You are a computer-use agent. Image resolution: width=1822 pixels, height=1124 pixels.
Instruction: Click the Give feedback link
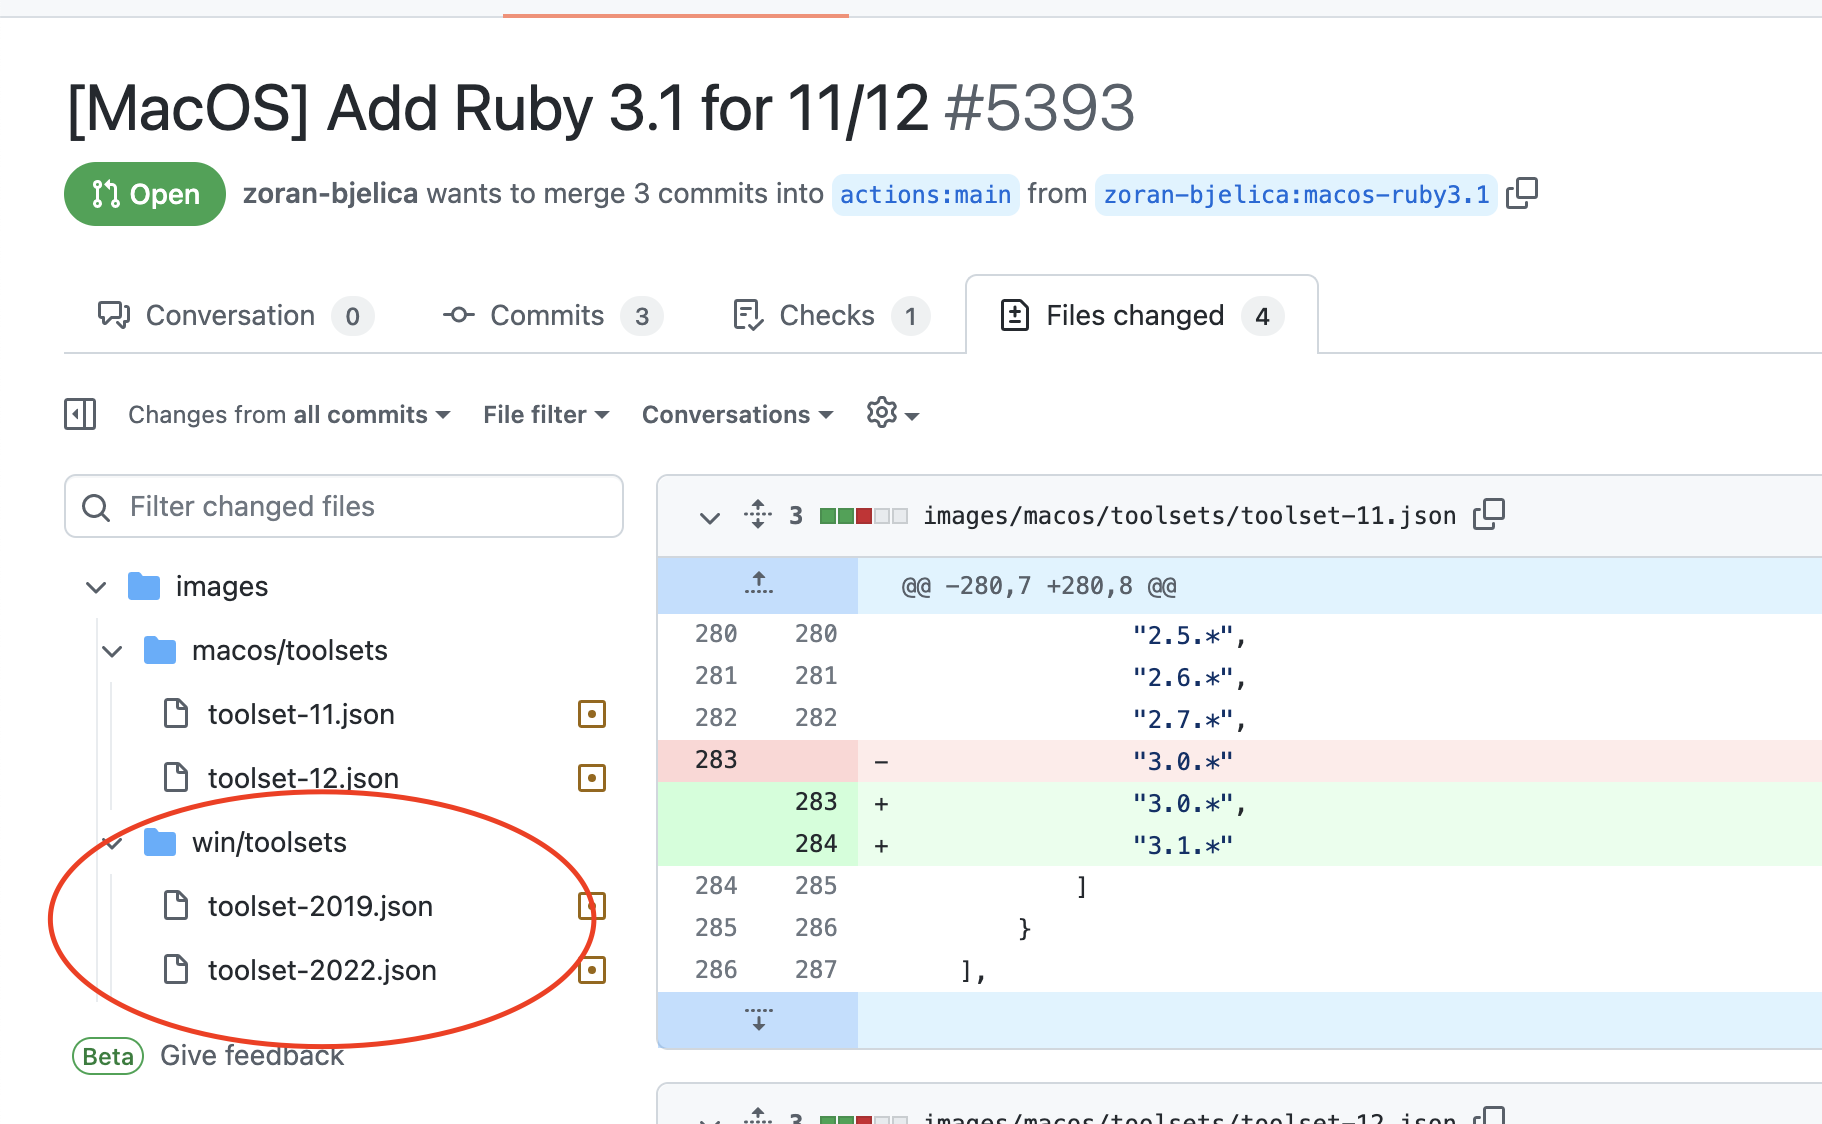[x=252, y=1055]
